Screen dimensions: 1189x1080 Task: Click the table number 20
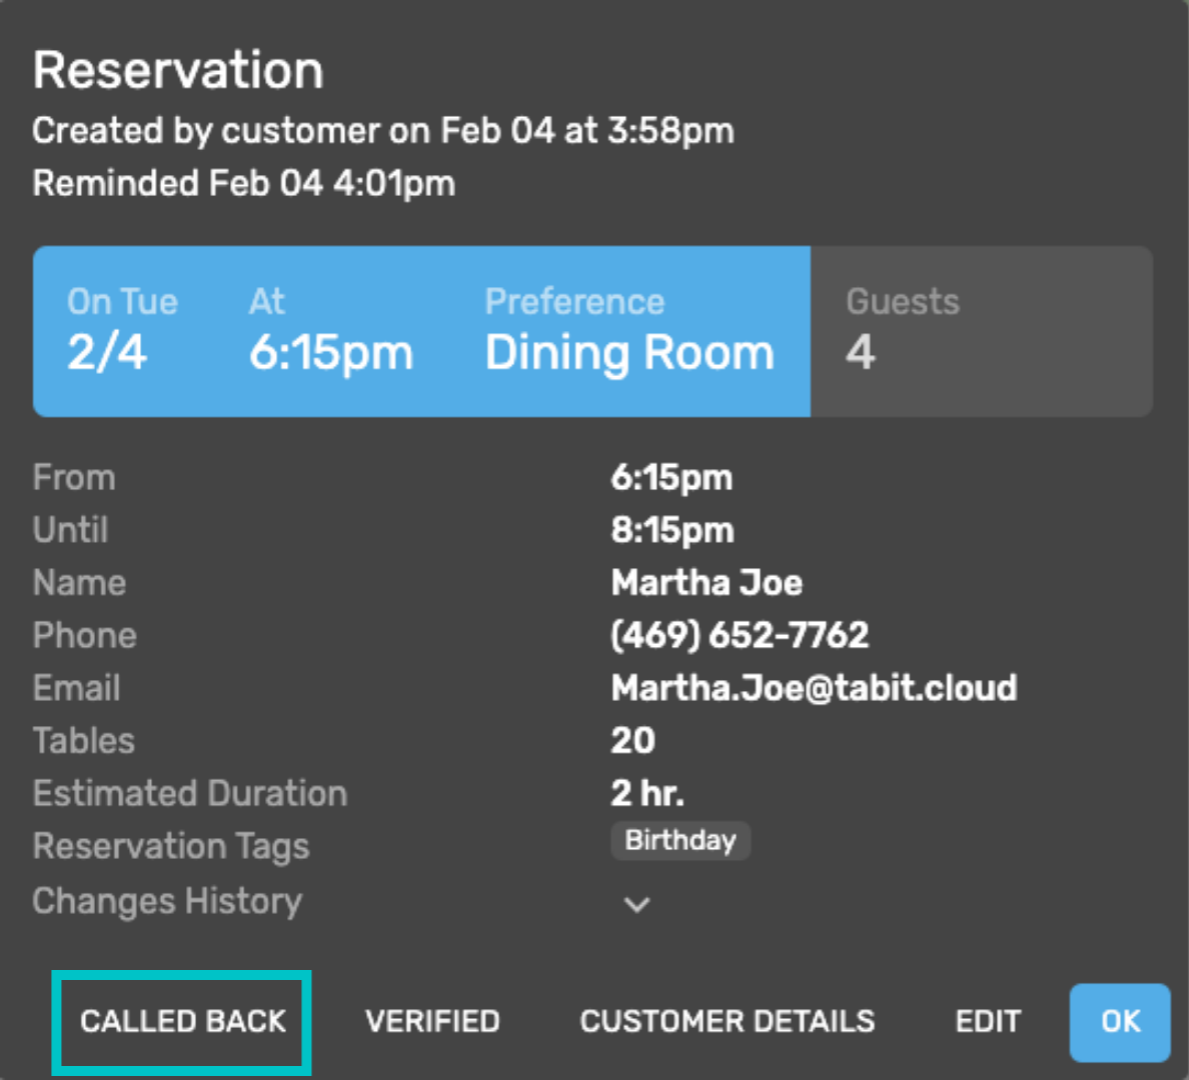coord(633,740)
